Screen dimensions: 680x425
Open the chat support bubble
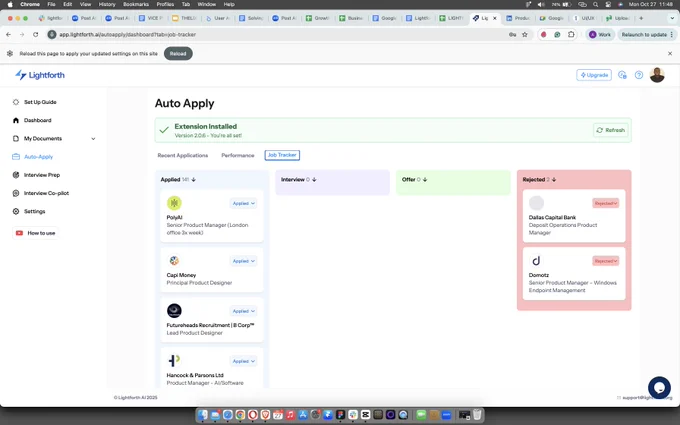click(x=659, y=388)
